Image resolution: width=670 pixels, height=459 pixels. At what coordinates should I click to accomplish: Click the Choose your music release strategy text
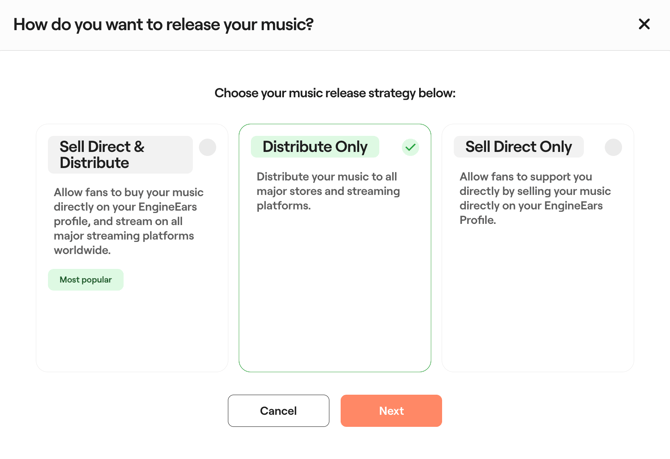tap(335, 93)
